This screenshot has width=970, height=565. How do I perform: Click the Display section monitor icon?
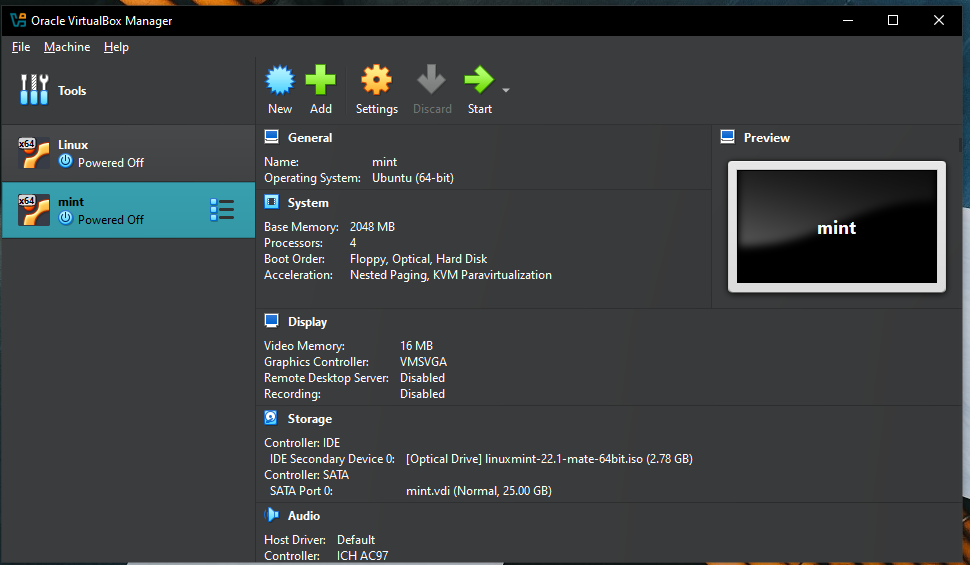tap(271, 321)
